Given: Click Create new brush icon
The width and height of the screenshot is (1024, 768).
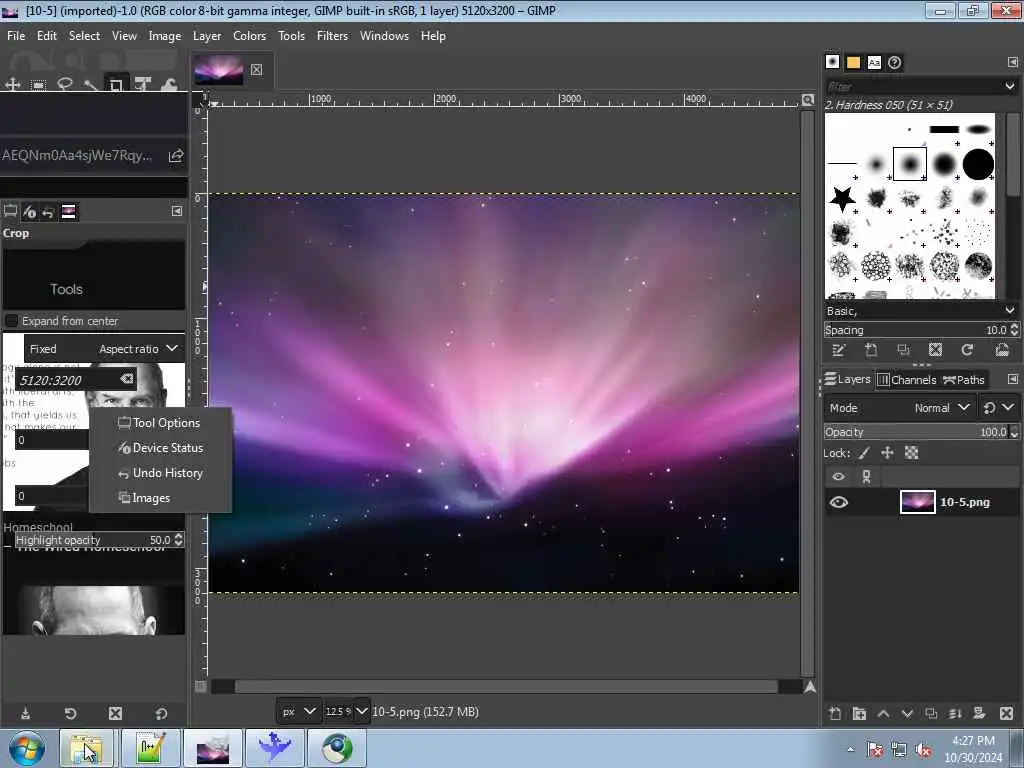Looking at the screenshot, I should 871,350.
